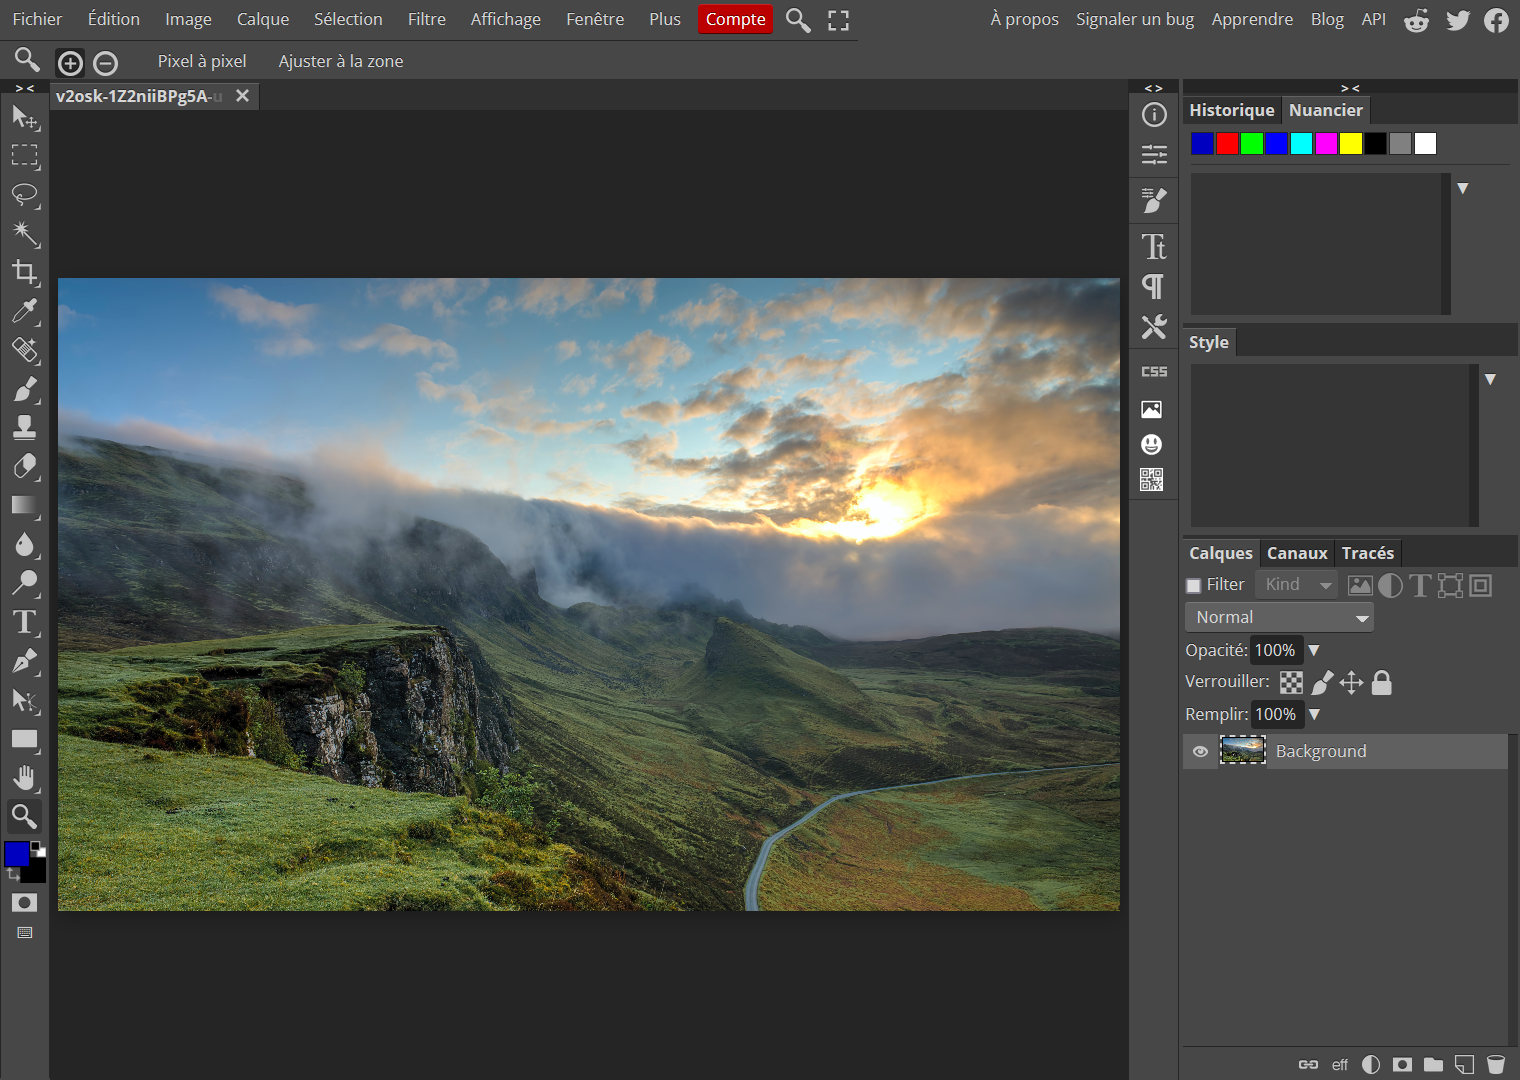Screen dimensions: 1520x1080
Task: Toggle lock image pixels brush
Action: click(1322, 683)
